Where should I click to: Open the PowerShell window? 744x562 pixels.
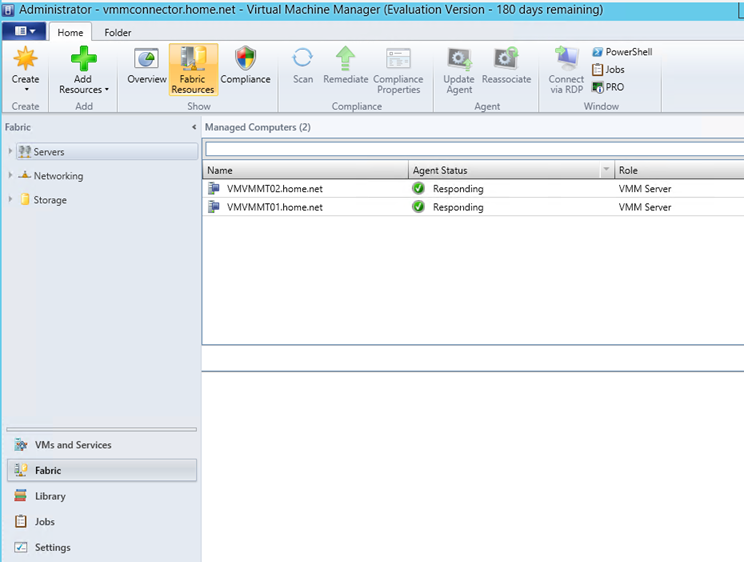(622, 52)
